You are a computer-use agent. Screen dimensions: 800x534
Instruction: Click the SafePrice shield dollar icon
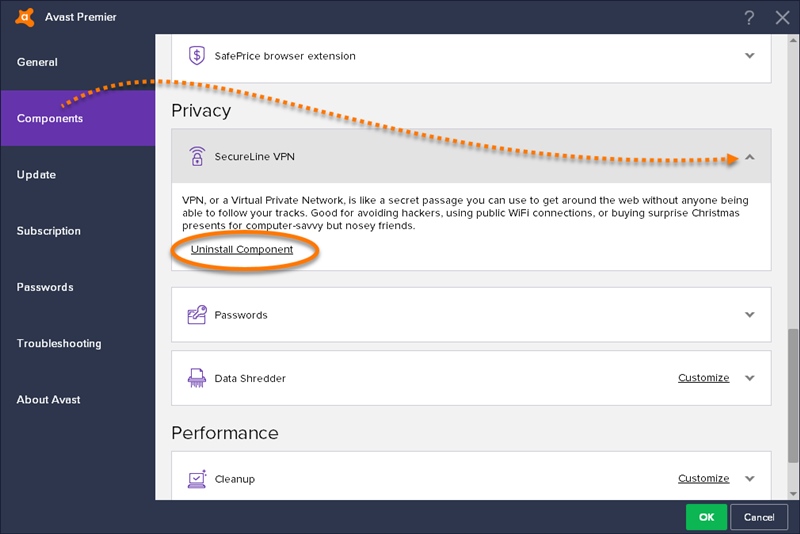[x=197, y=56]
